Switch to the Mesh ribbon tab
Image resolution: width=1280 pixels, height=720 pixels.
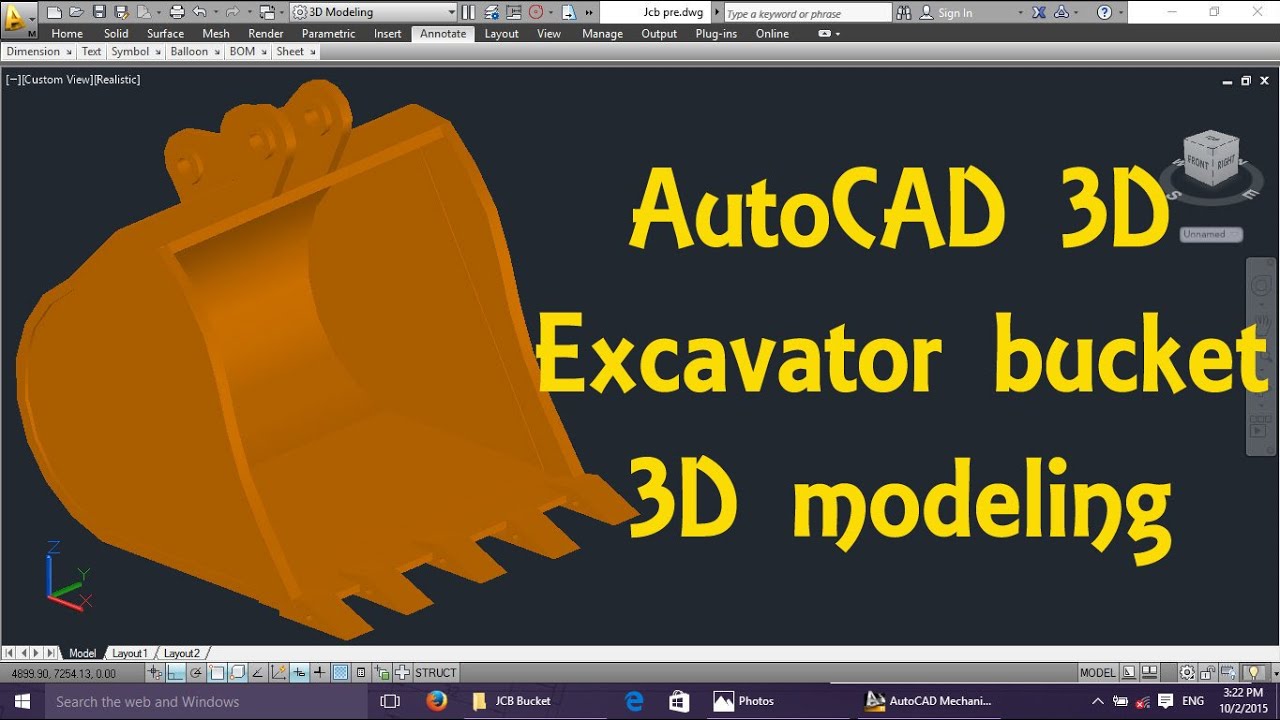216,33
